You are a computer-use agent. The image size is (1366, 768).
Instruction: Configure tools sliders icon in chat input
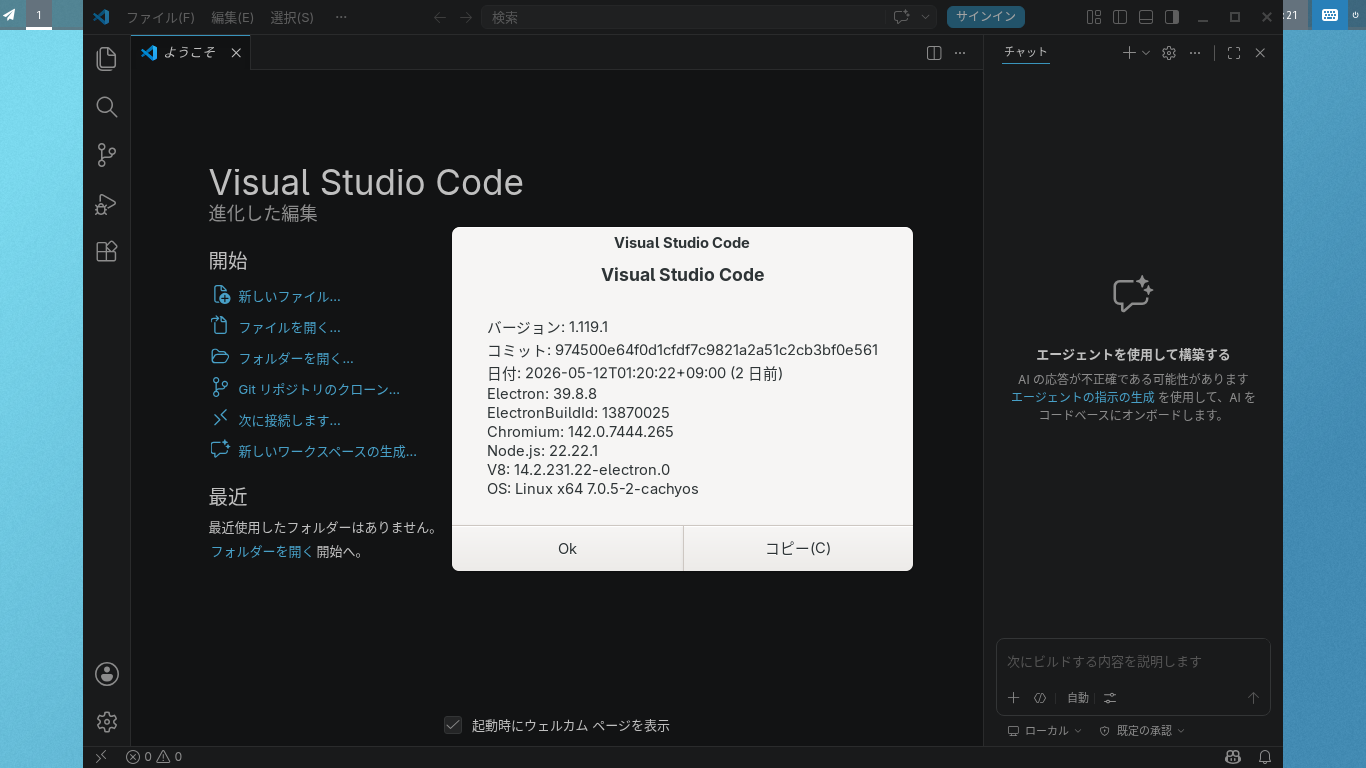tap(1109, 698)
